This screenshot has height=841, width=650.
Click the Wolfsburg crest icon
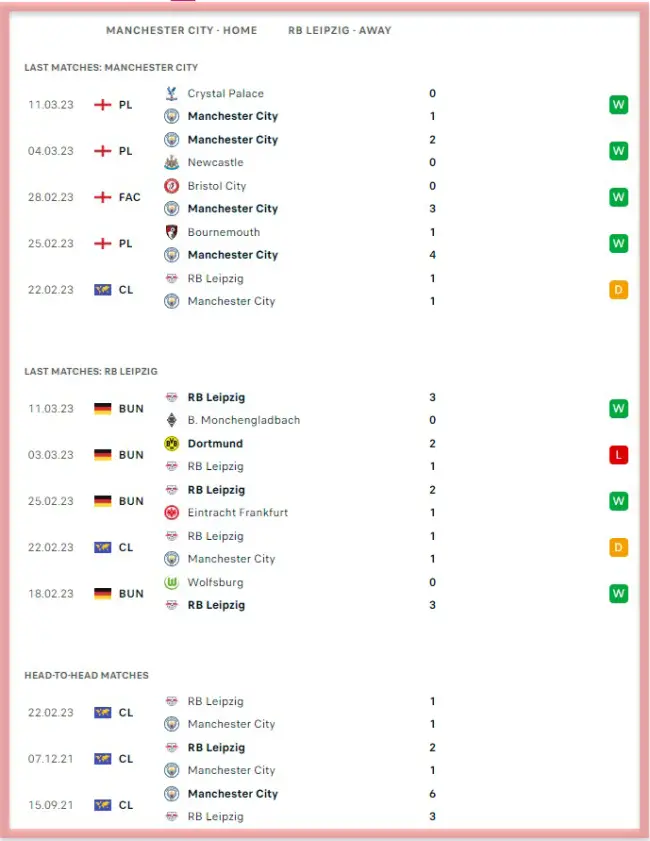171,582
